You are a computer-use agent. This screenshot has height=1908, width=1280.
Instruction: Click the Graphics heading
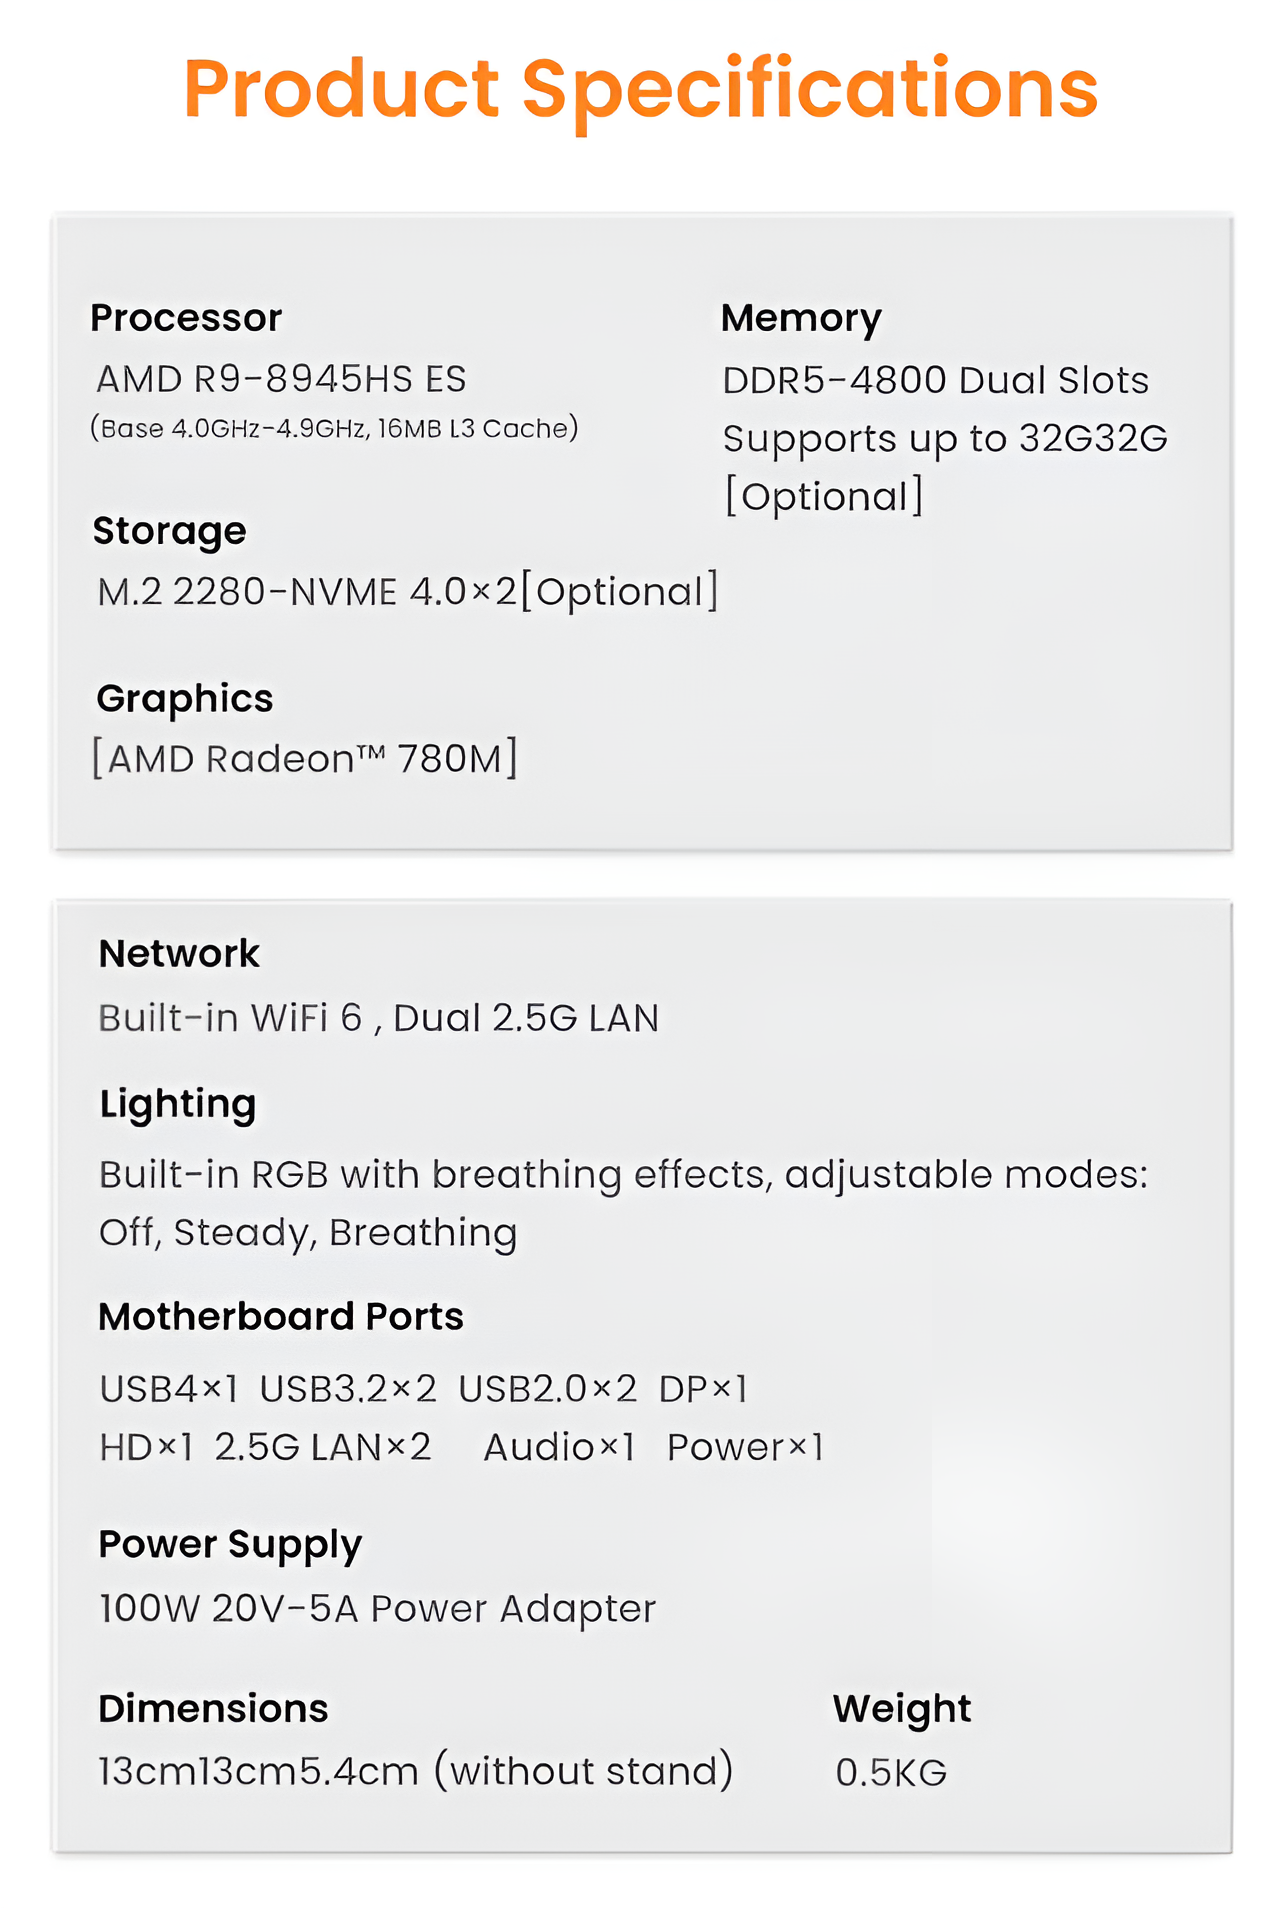[184, 698]
